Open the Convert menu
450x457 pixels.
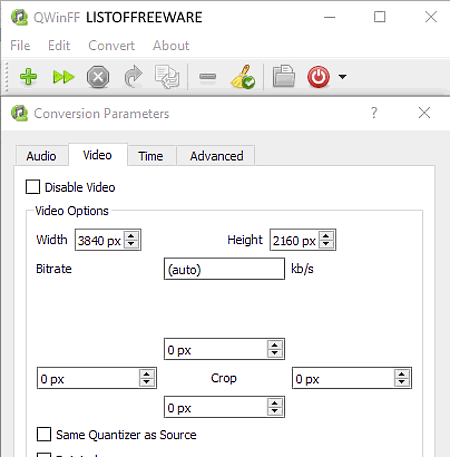coord(111,45)
